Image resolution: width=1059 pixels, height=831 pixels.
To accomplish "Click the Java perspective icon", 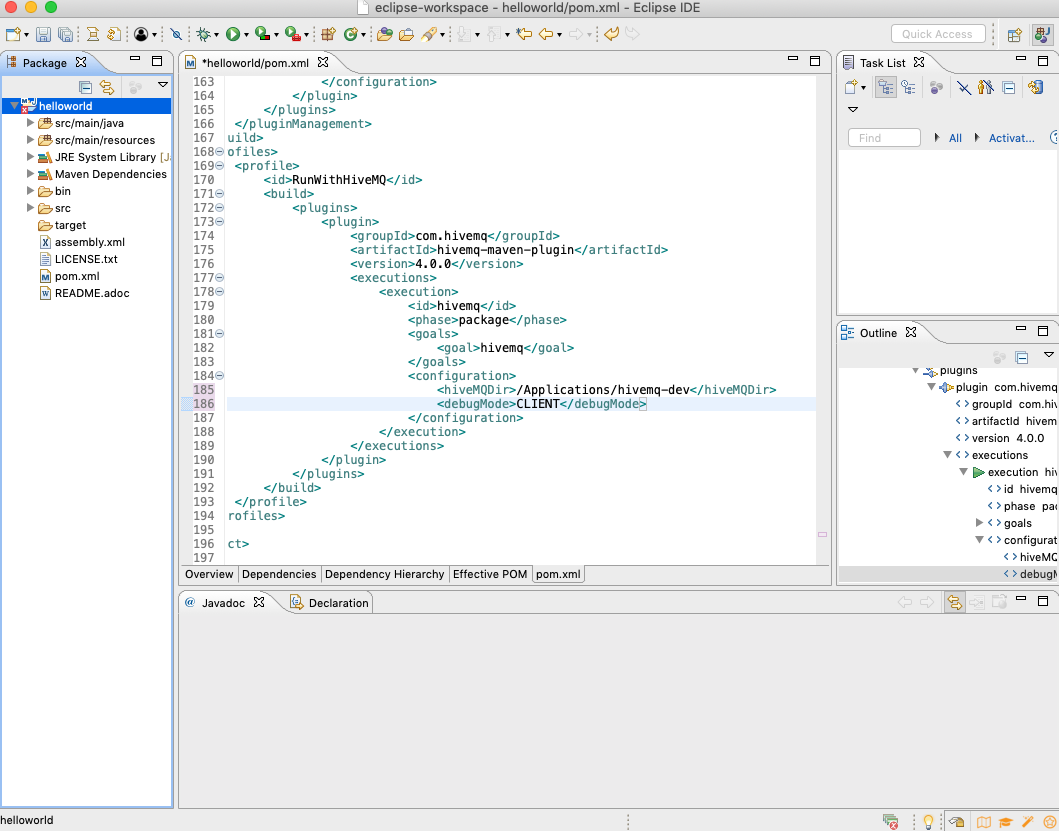I will pyautogui.click(x=1043, y=34).
